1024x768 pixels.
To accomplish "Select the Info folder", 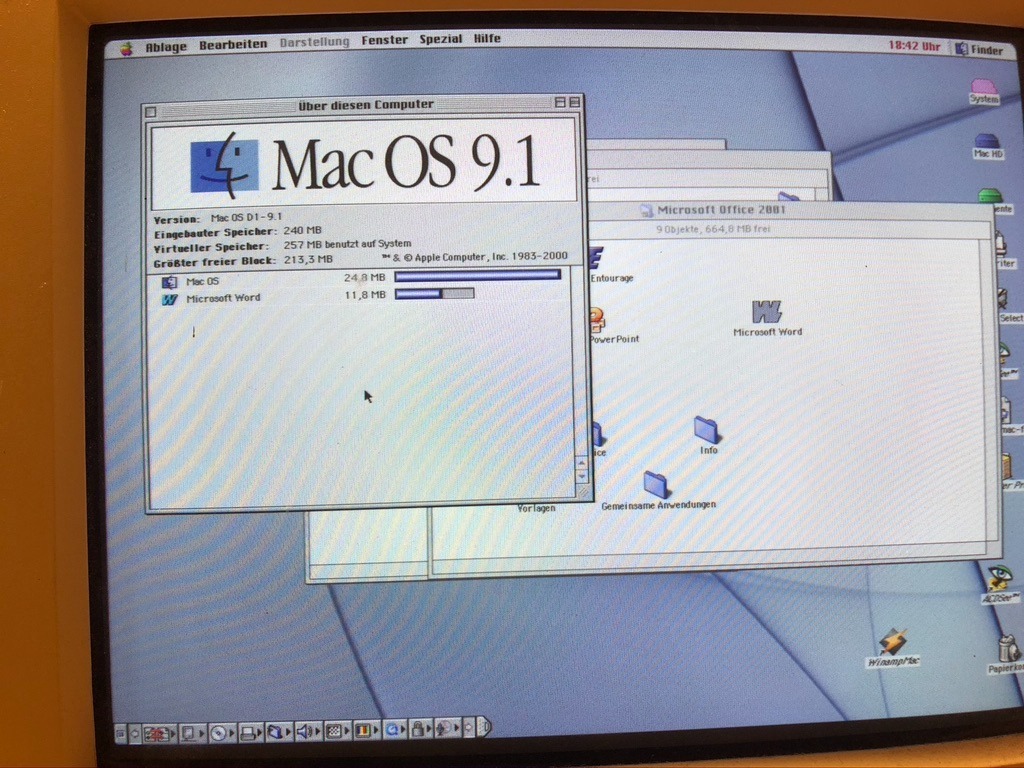I will 706,430.
